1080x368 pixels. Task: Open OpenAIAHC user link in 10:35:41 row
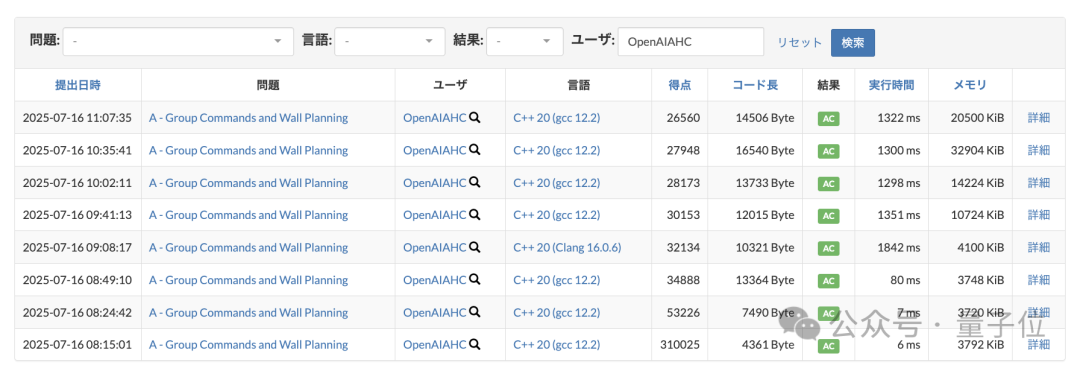click(435, 150)
